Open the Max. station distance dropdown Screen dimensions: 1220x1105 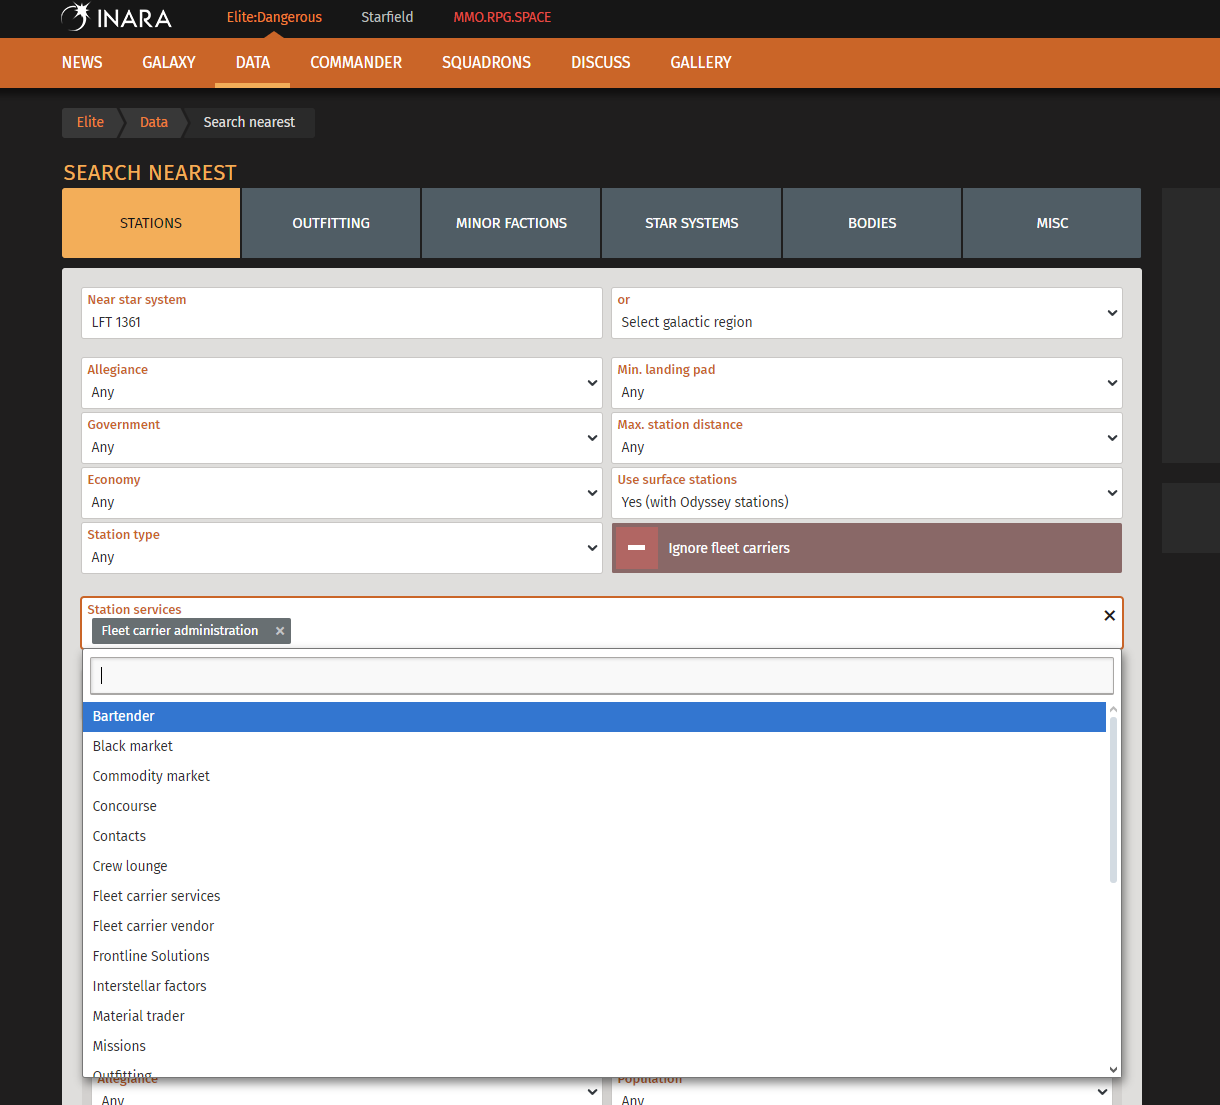[x=867, y=438]
